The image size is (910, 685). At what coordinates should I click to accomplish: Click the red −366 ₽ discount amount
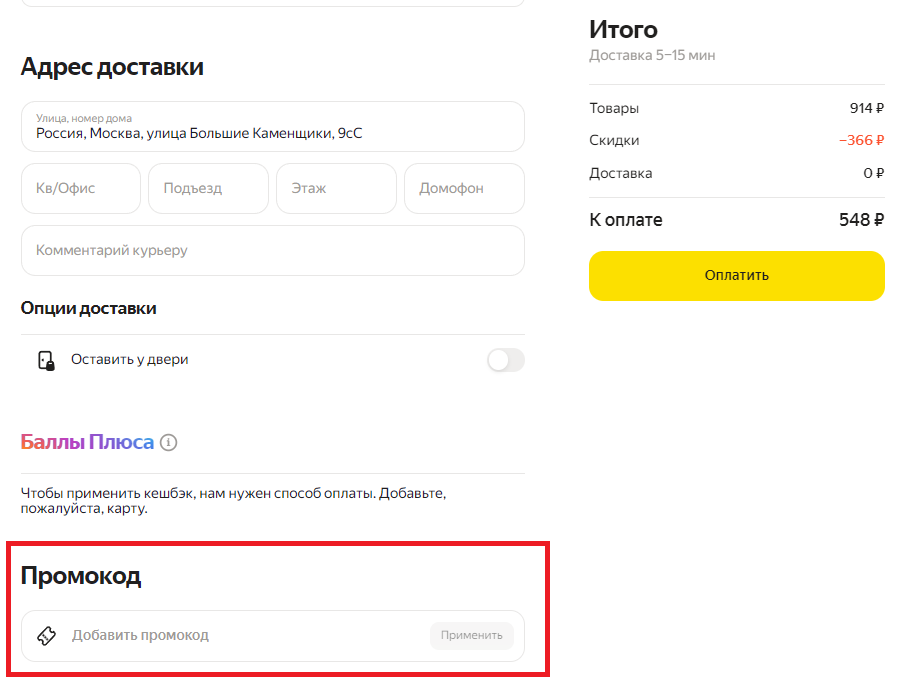click(861, 141)
